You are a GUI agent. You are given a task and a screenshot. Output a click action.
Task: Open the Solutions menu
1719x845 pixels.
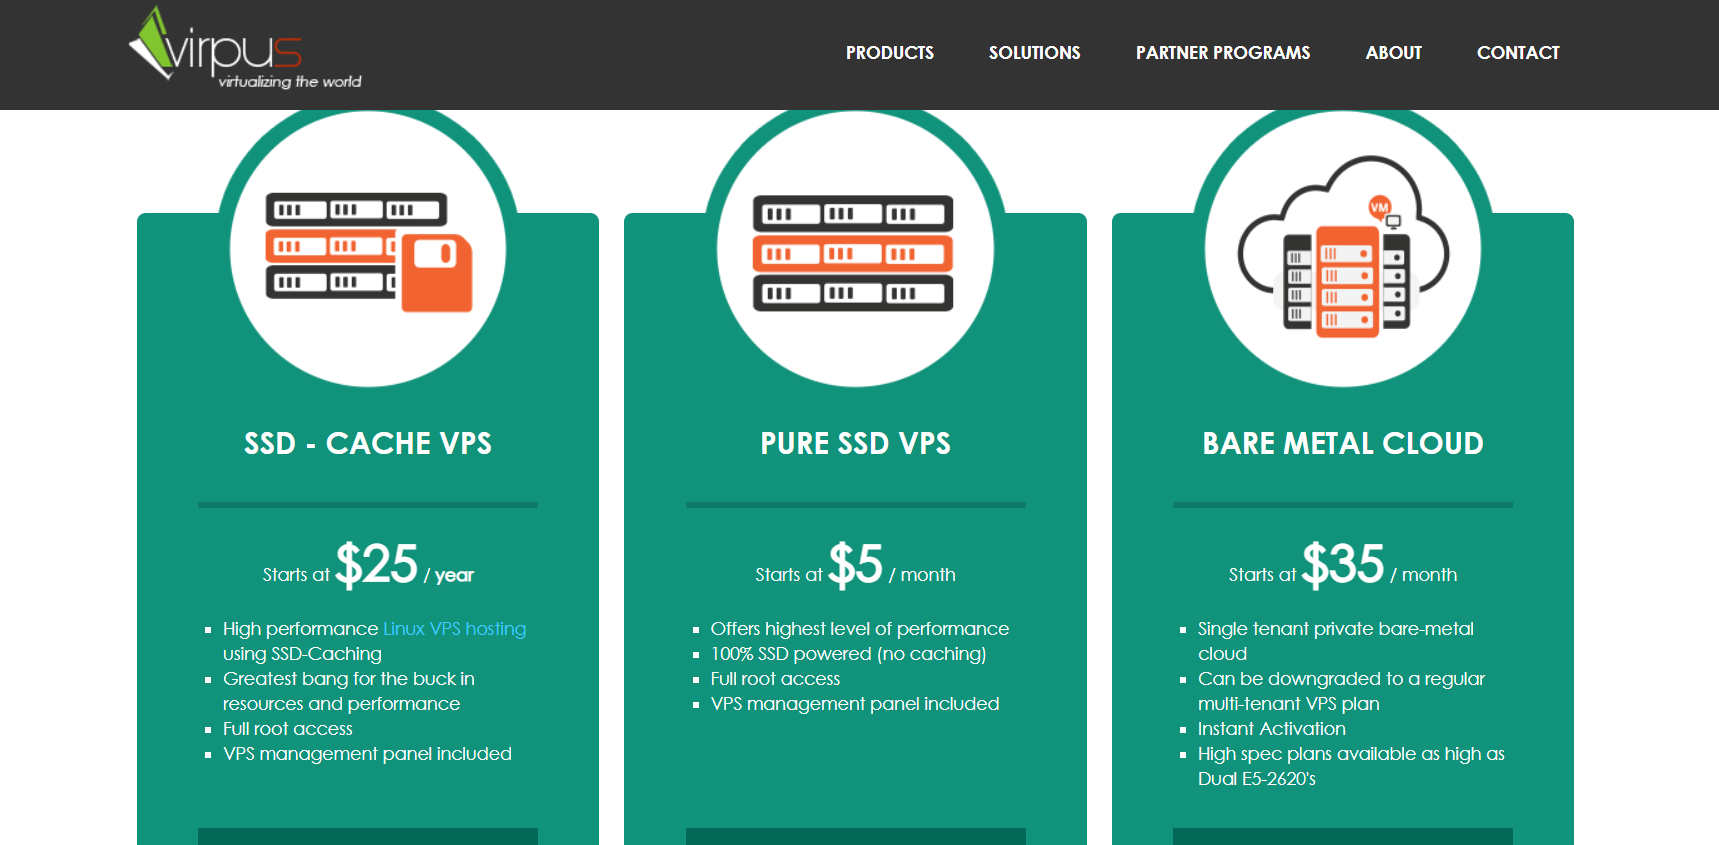point(1034,53)
